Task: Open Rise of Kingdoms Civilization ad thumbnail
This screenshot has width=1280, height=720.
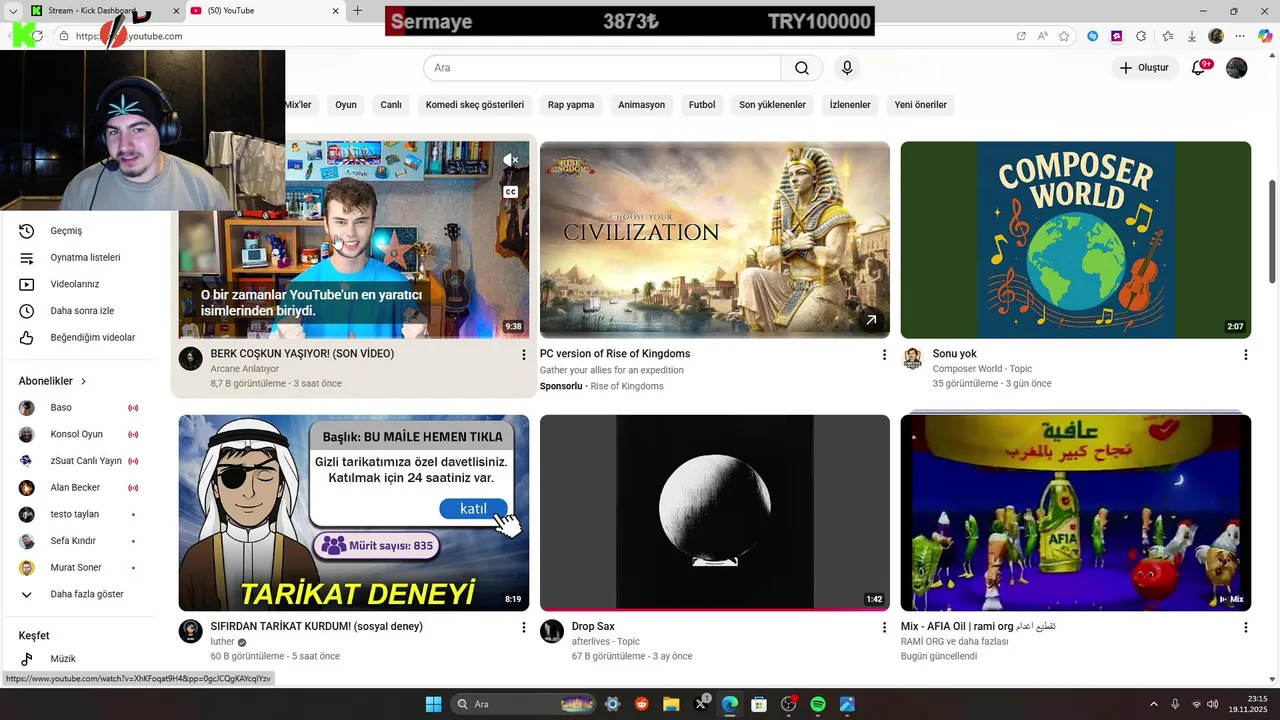Action: (715, 240)
